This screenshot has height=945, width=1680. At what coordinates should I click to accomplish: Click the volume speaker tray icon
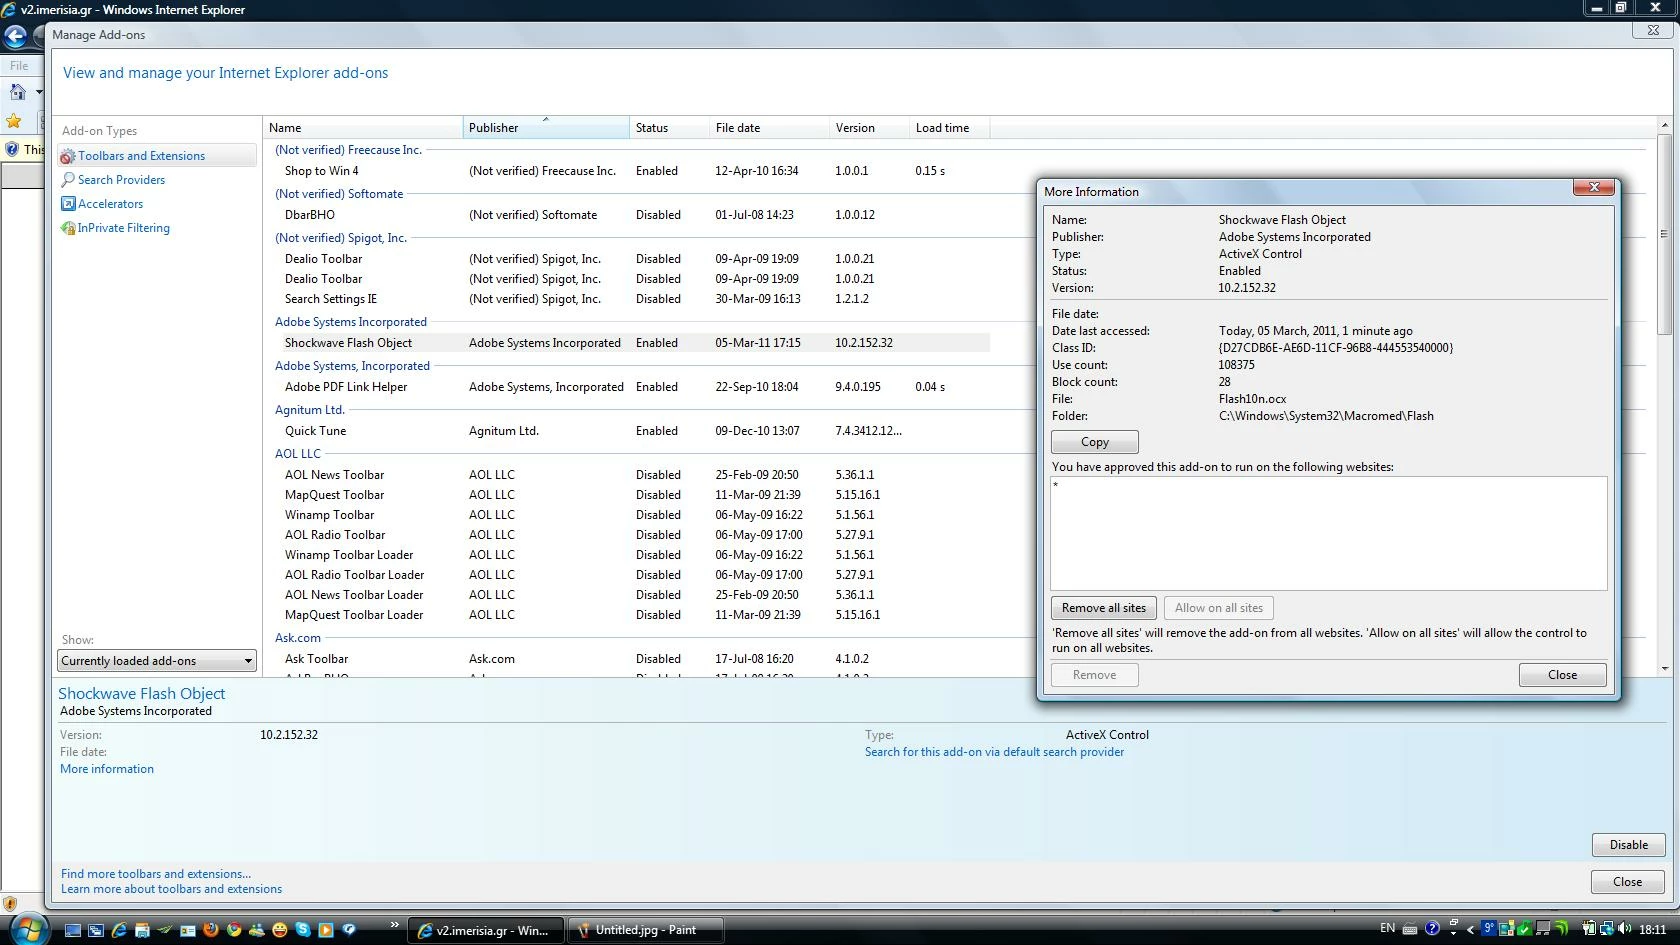tap(1624, 929)
